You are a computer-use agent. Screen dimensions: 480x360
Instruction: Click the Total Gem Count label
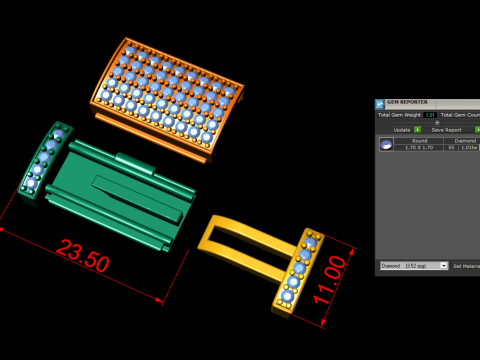[x=460, y=115]
